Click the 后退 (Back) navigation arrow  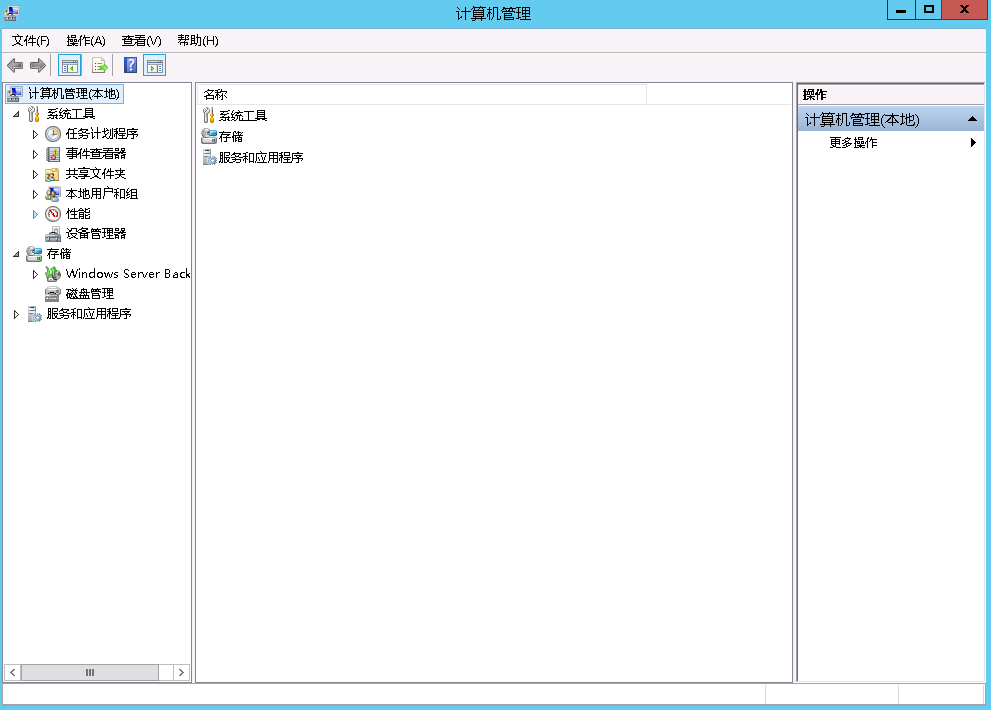coord(14,64)
